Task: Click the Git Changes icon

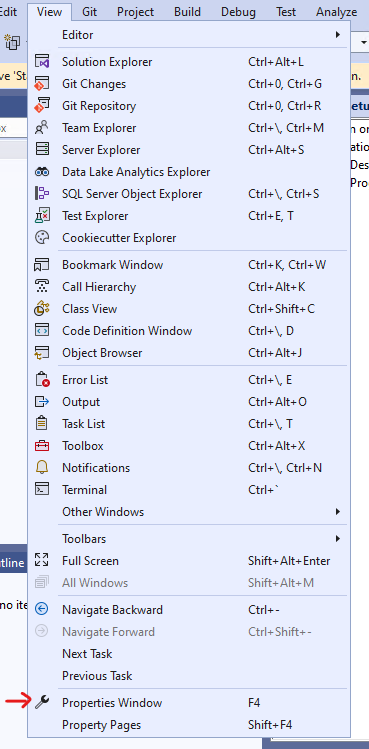Action: [x=42, y=84]
